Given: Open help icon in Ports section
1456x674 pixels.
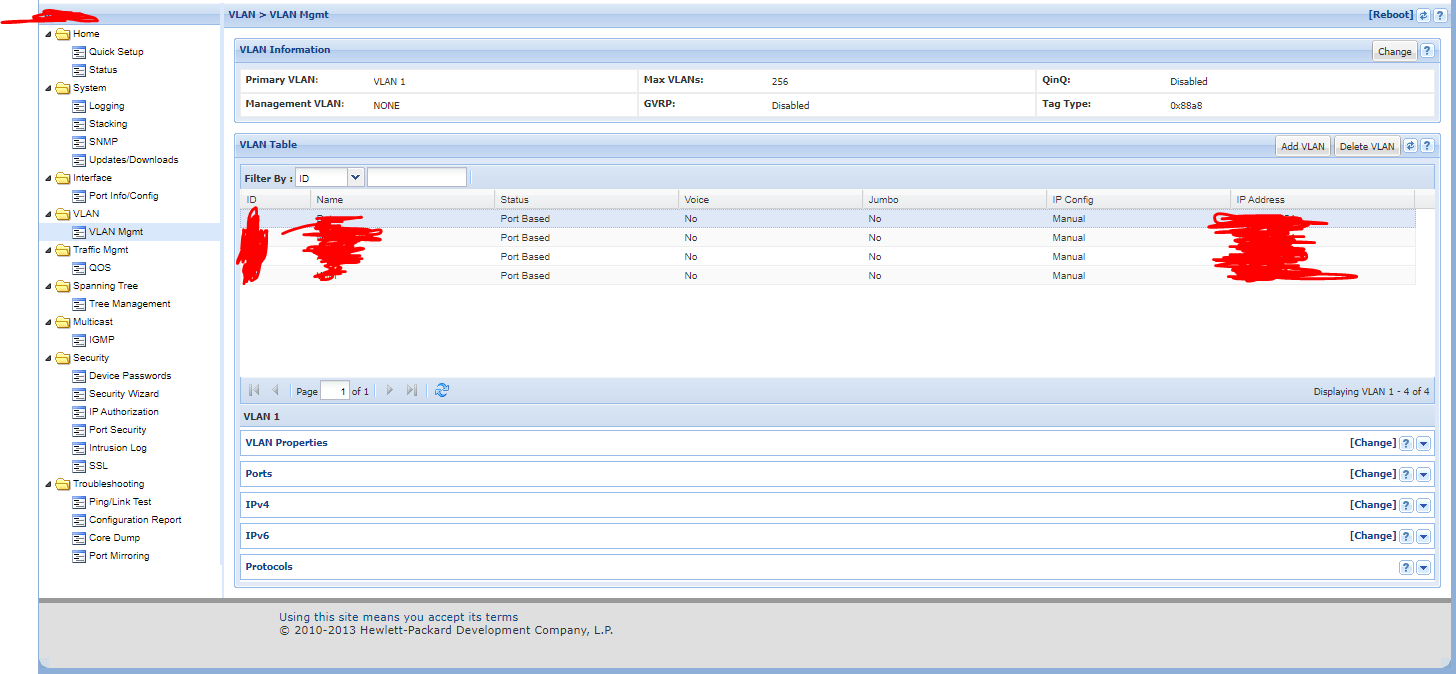Looking at the screenshot, I should coord(1406,475).
